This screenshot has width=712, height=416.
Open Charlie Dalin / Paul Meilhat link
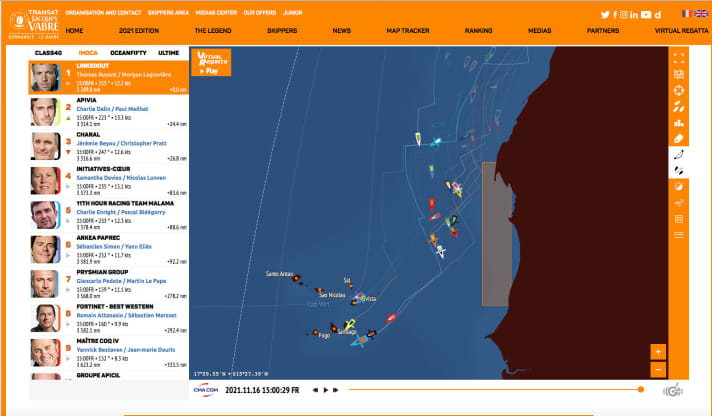(x=113, y=109)
